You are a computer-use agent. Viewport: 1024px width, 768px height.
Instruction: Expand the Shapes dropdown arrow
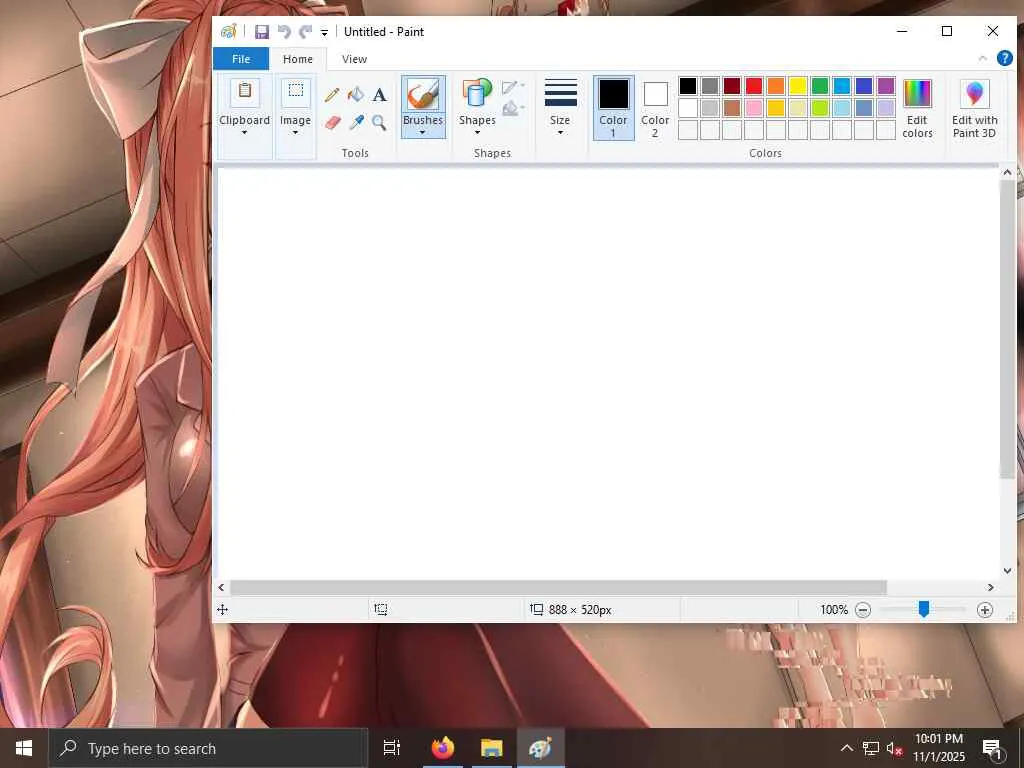[477, 133]
